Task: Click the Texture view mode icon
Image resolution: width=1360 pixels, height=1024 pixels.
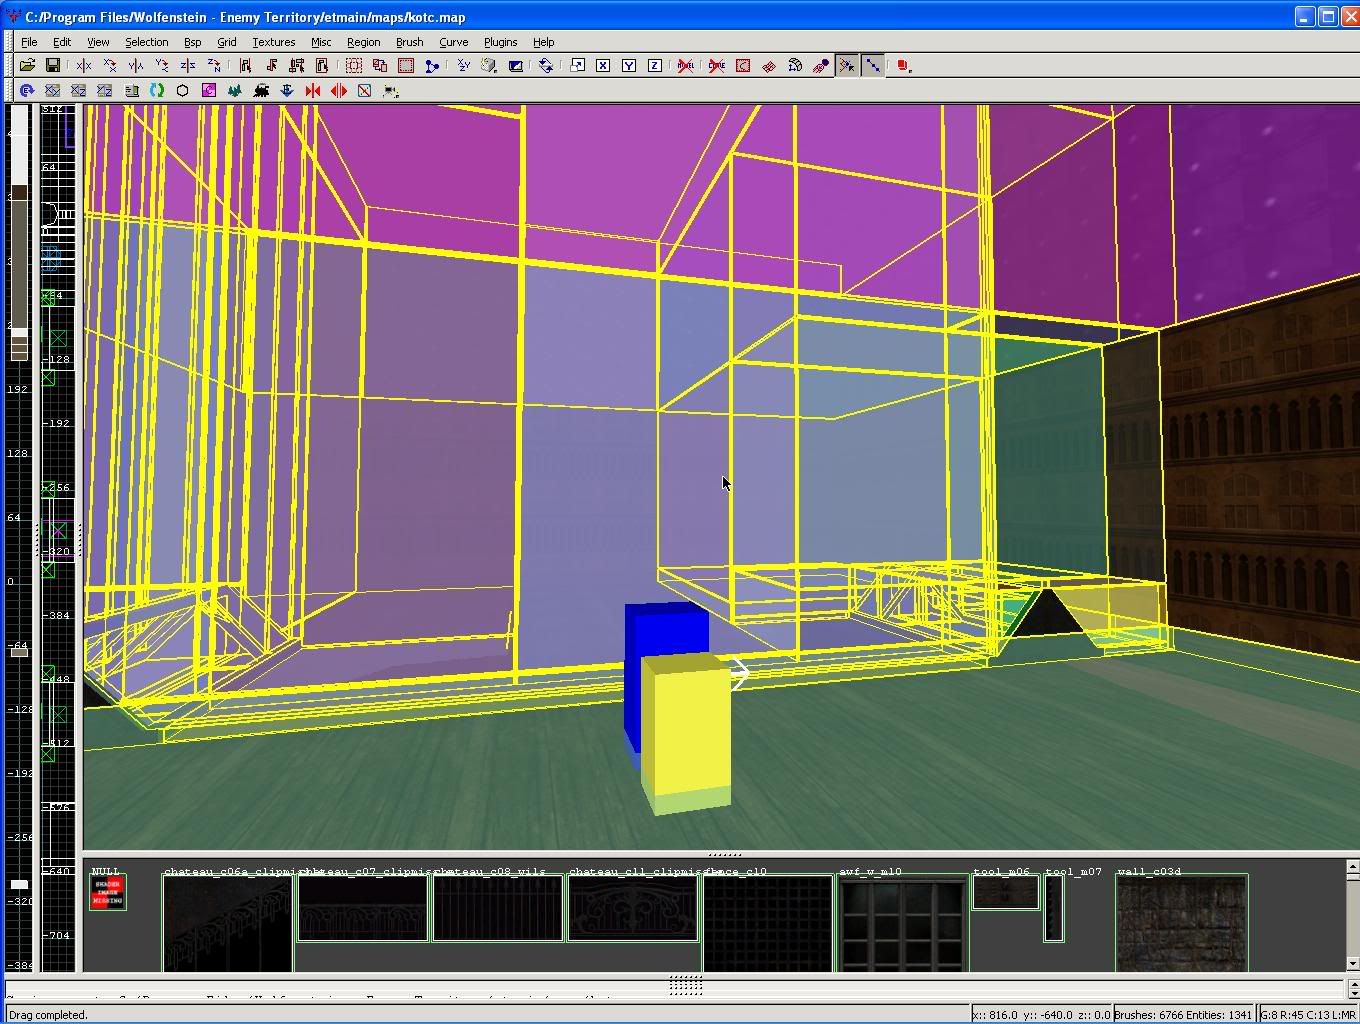Action: 489,65
